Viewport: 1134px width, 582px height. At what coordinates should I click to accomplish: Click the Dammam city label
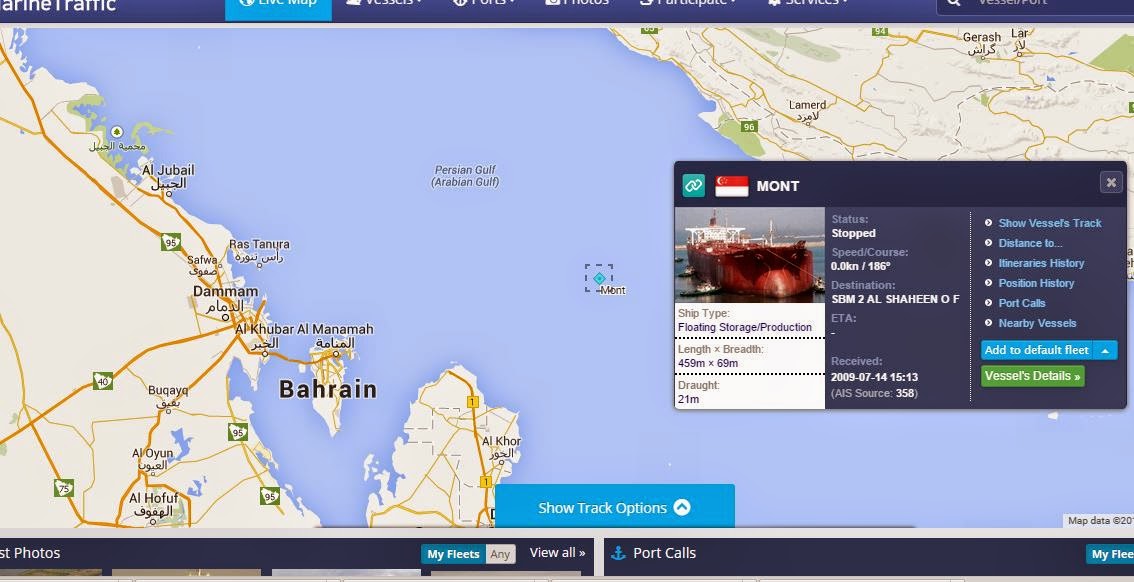[225, 292]
